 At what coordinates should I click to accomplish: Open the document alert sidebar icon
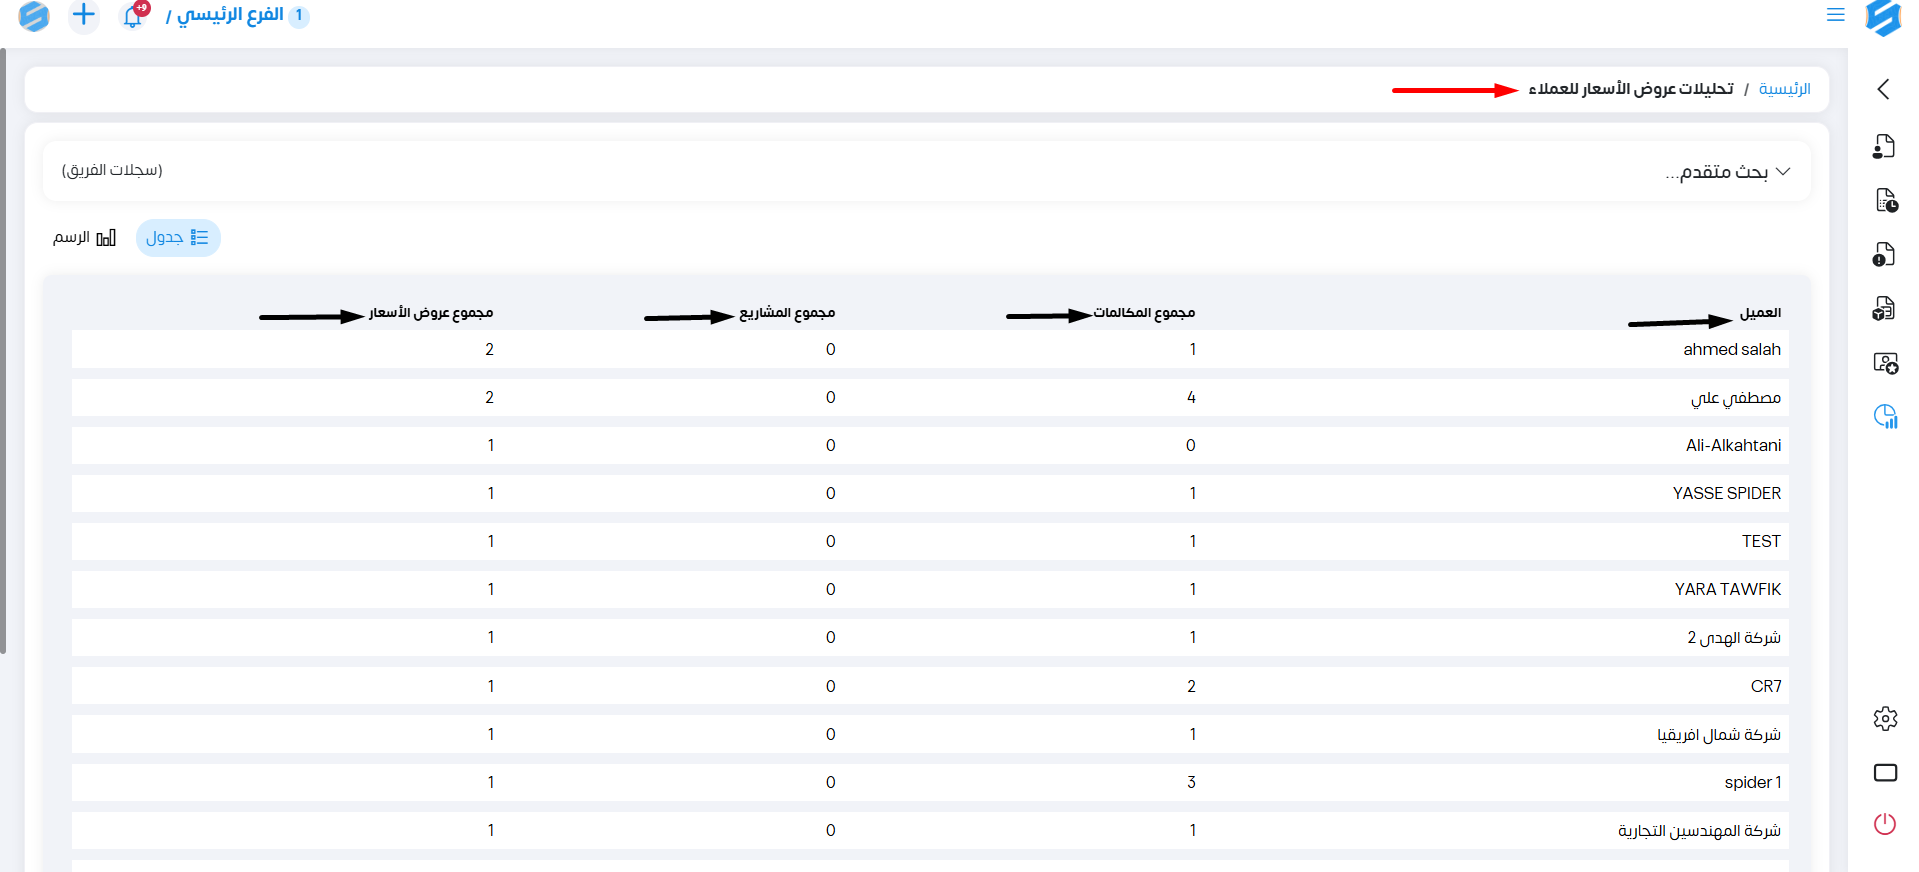pos(1884,255)
